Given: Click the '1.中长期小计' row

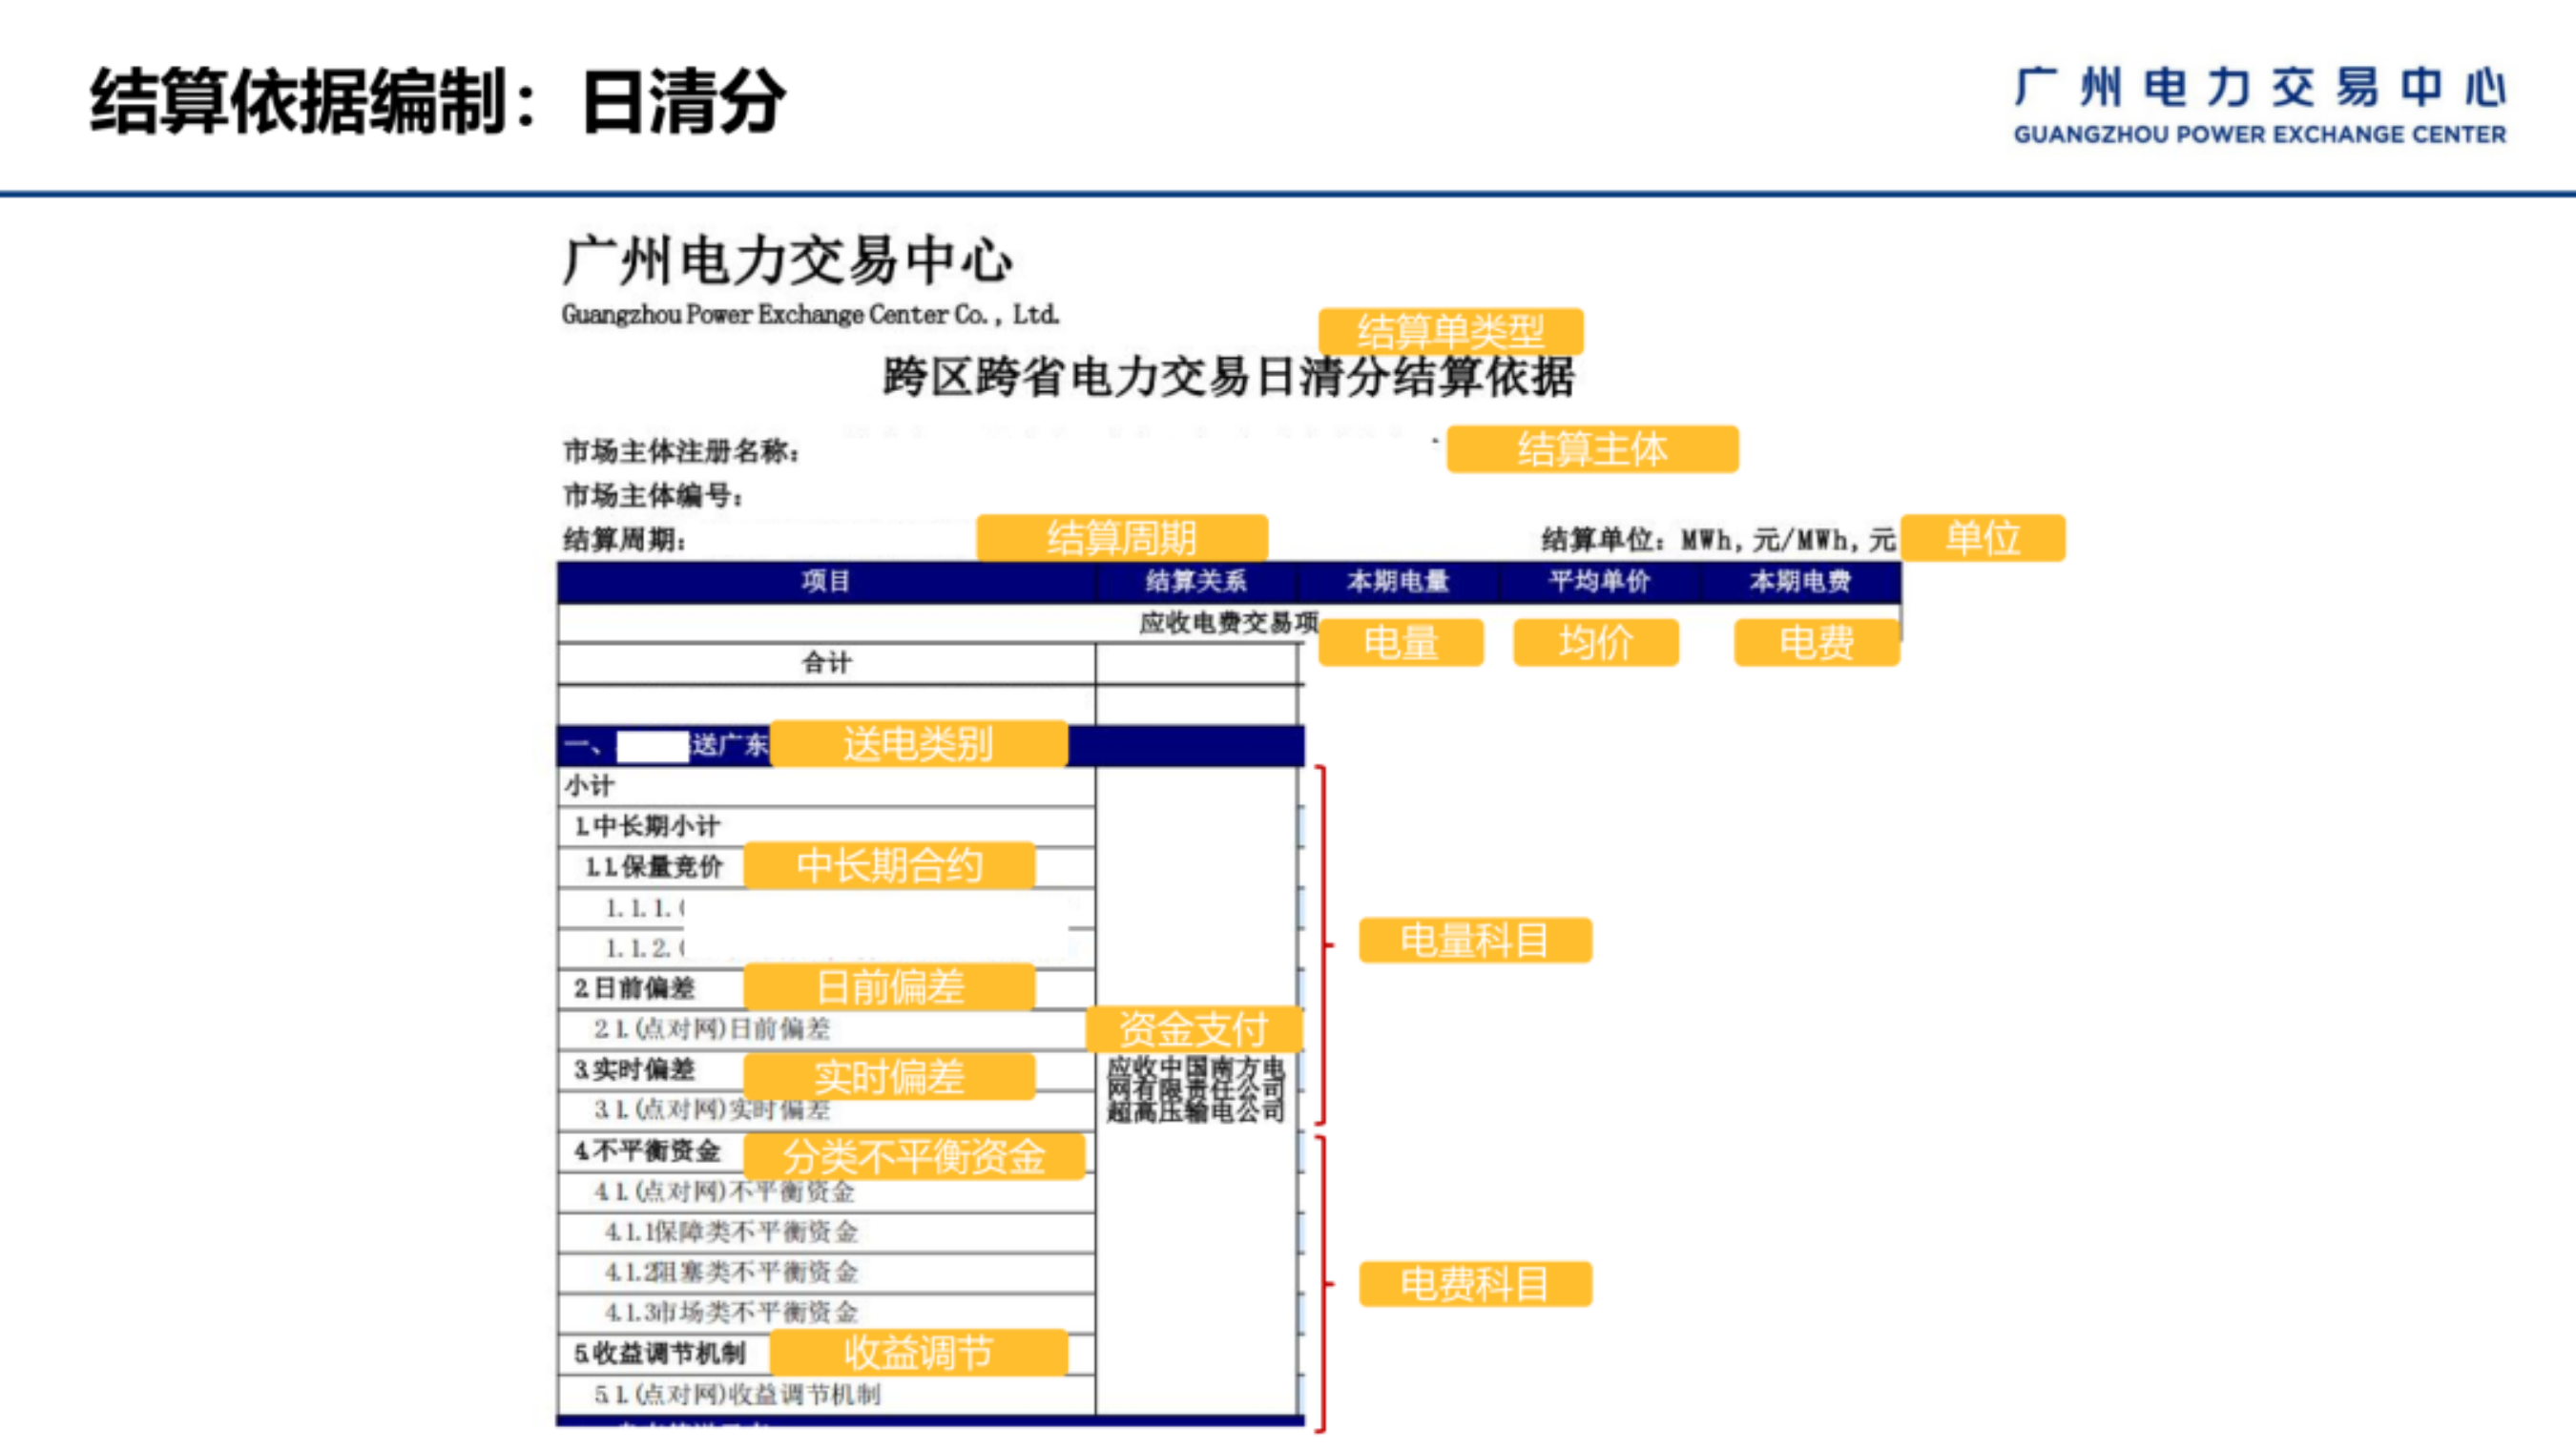Looking at the screenshot, I should pyautogui.click(x=826, y=827).
